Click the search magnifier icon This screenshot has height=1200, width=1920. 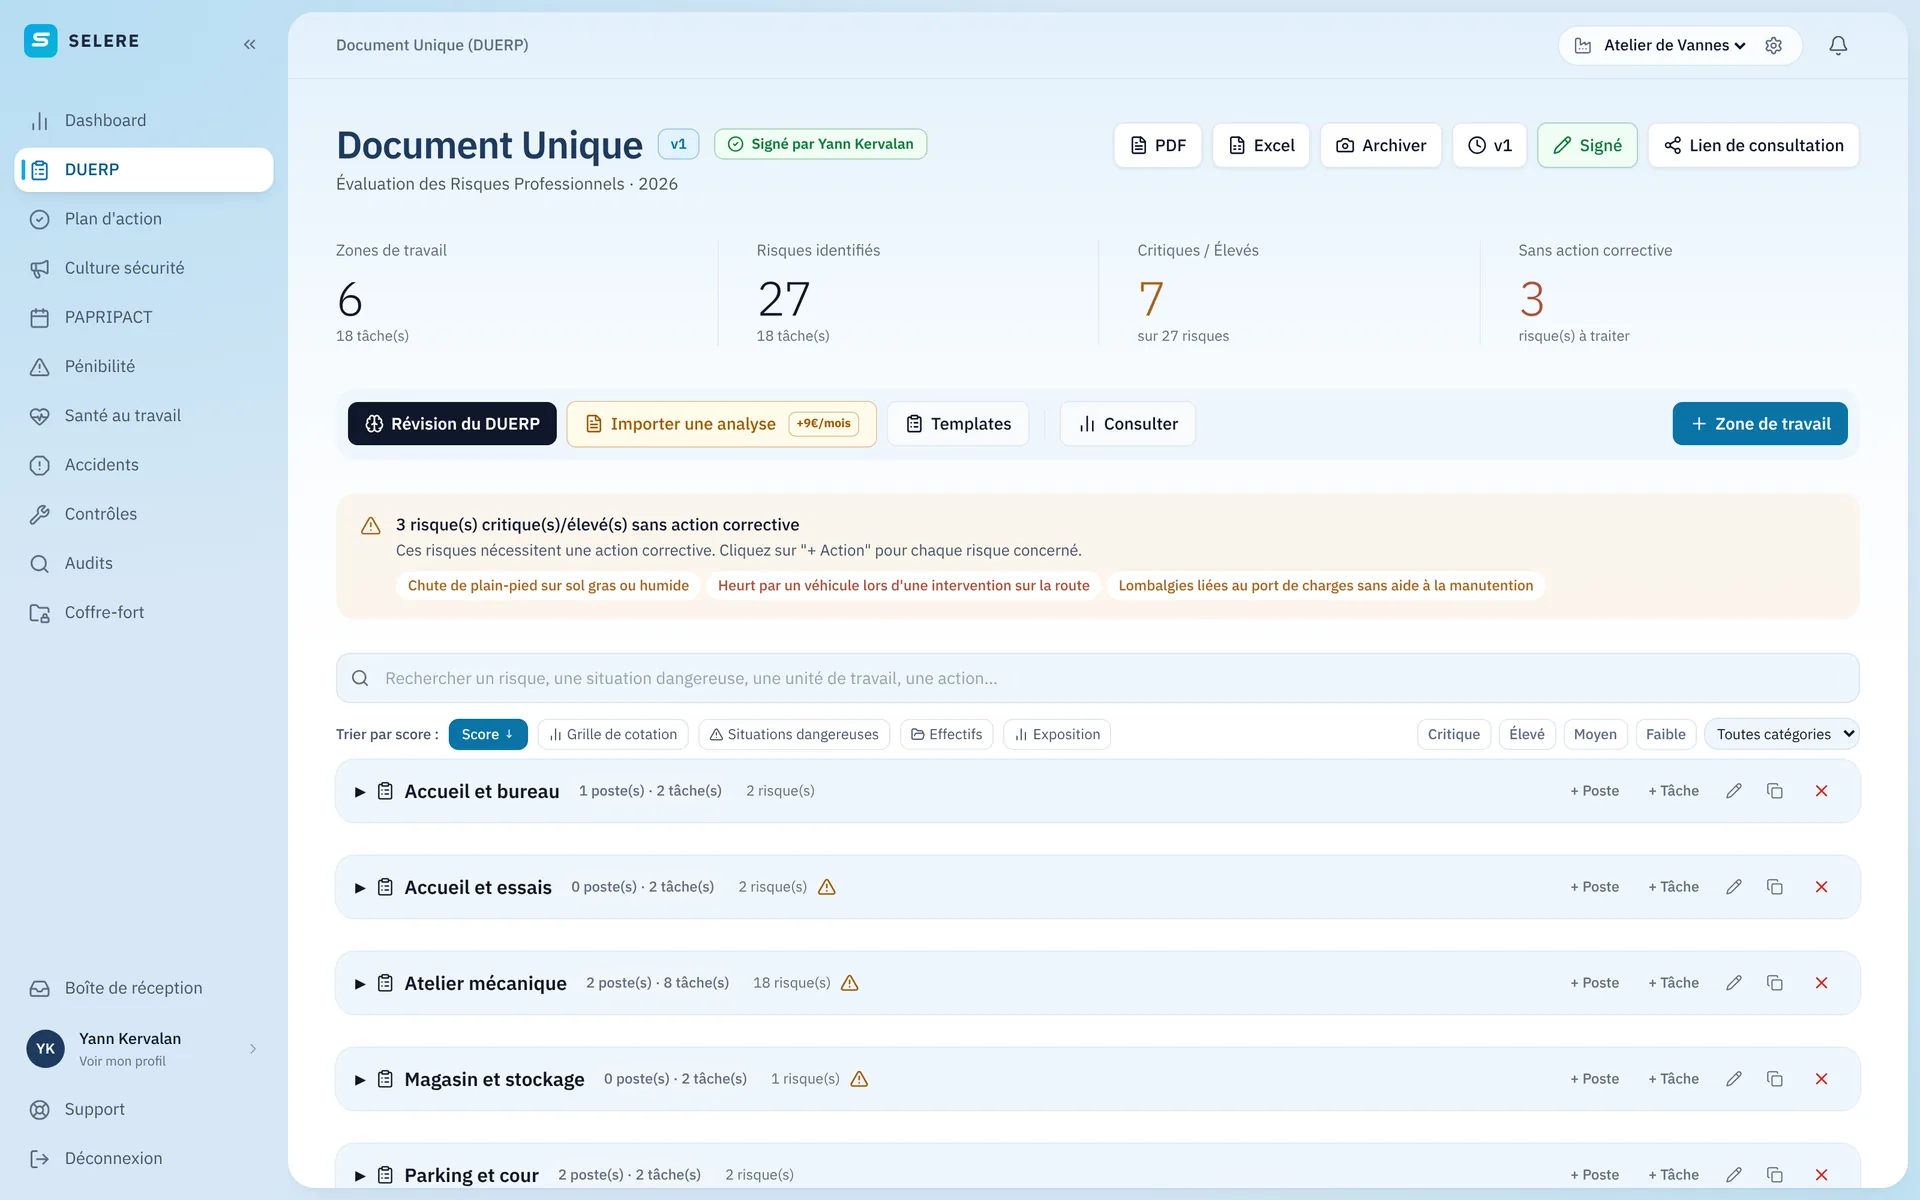[x=360, y=678]
